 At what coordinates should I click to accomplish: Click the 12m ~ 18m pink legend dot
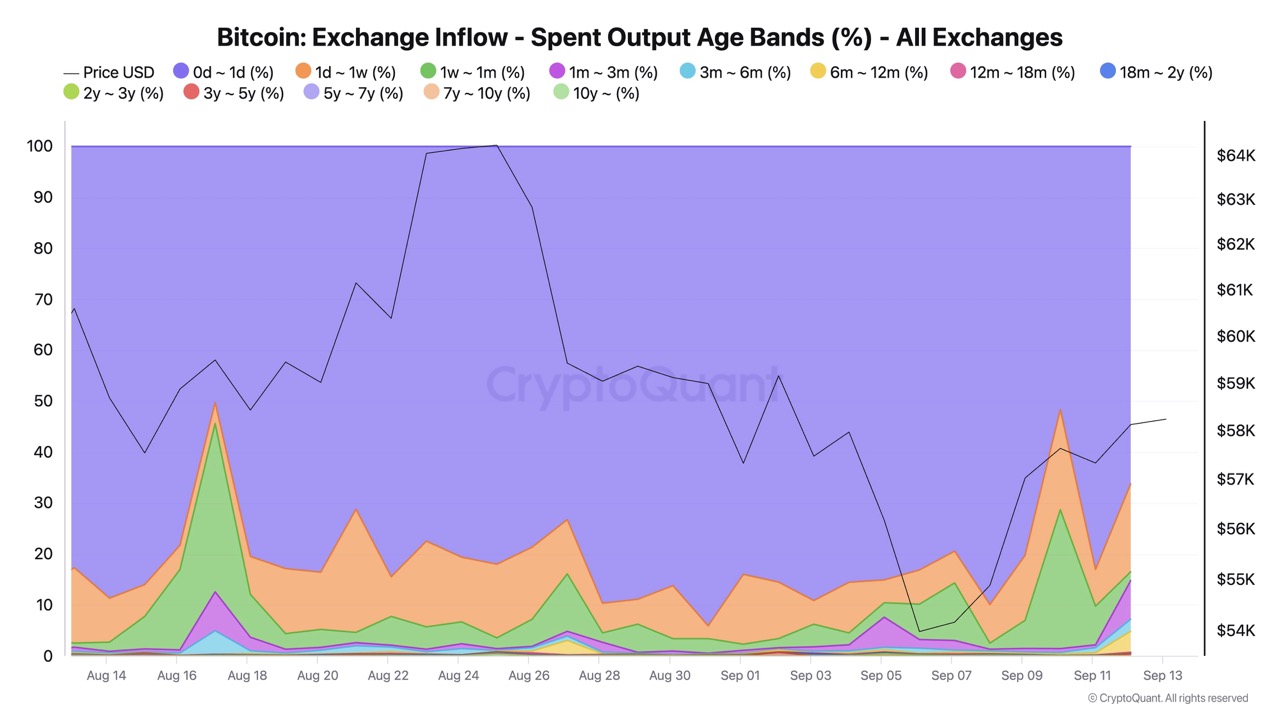pyautogui.click(x=958, y=71)
